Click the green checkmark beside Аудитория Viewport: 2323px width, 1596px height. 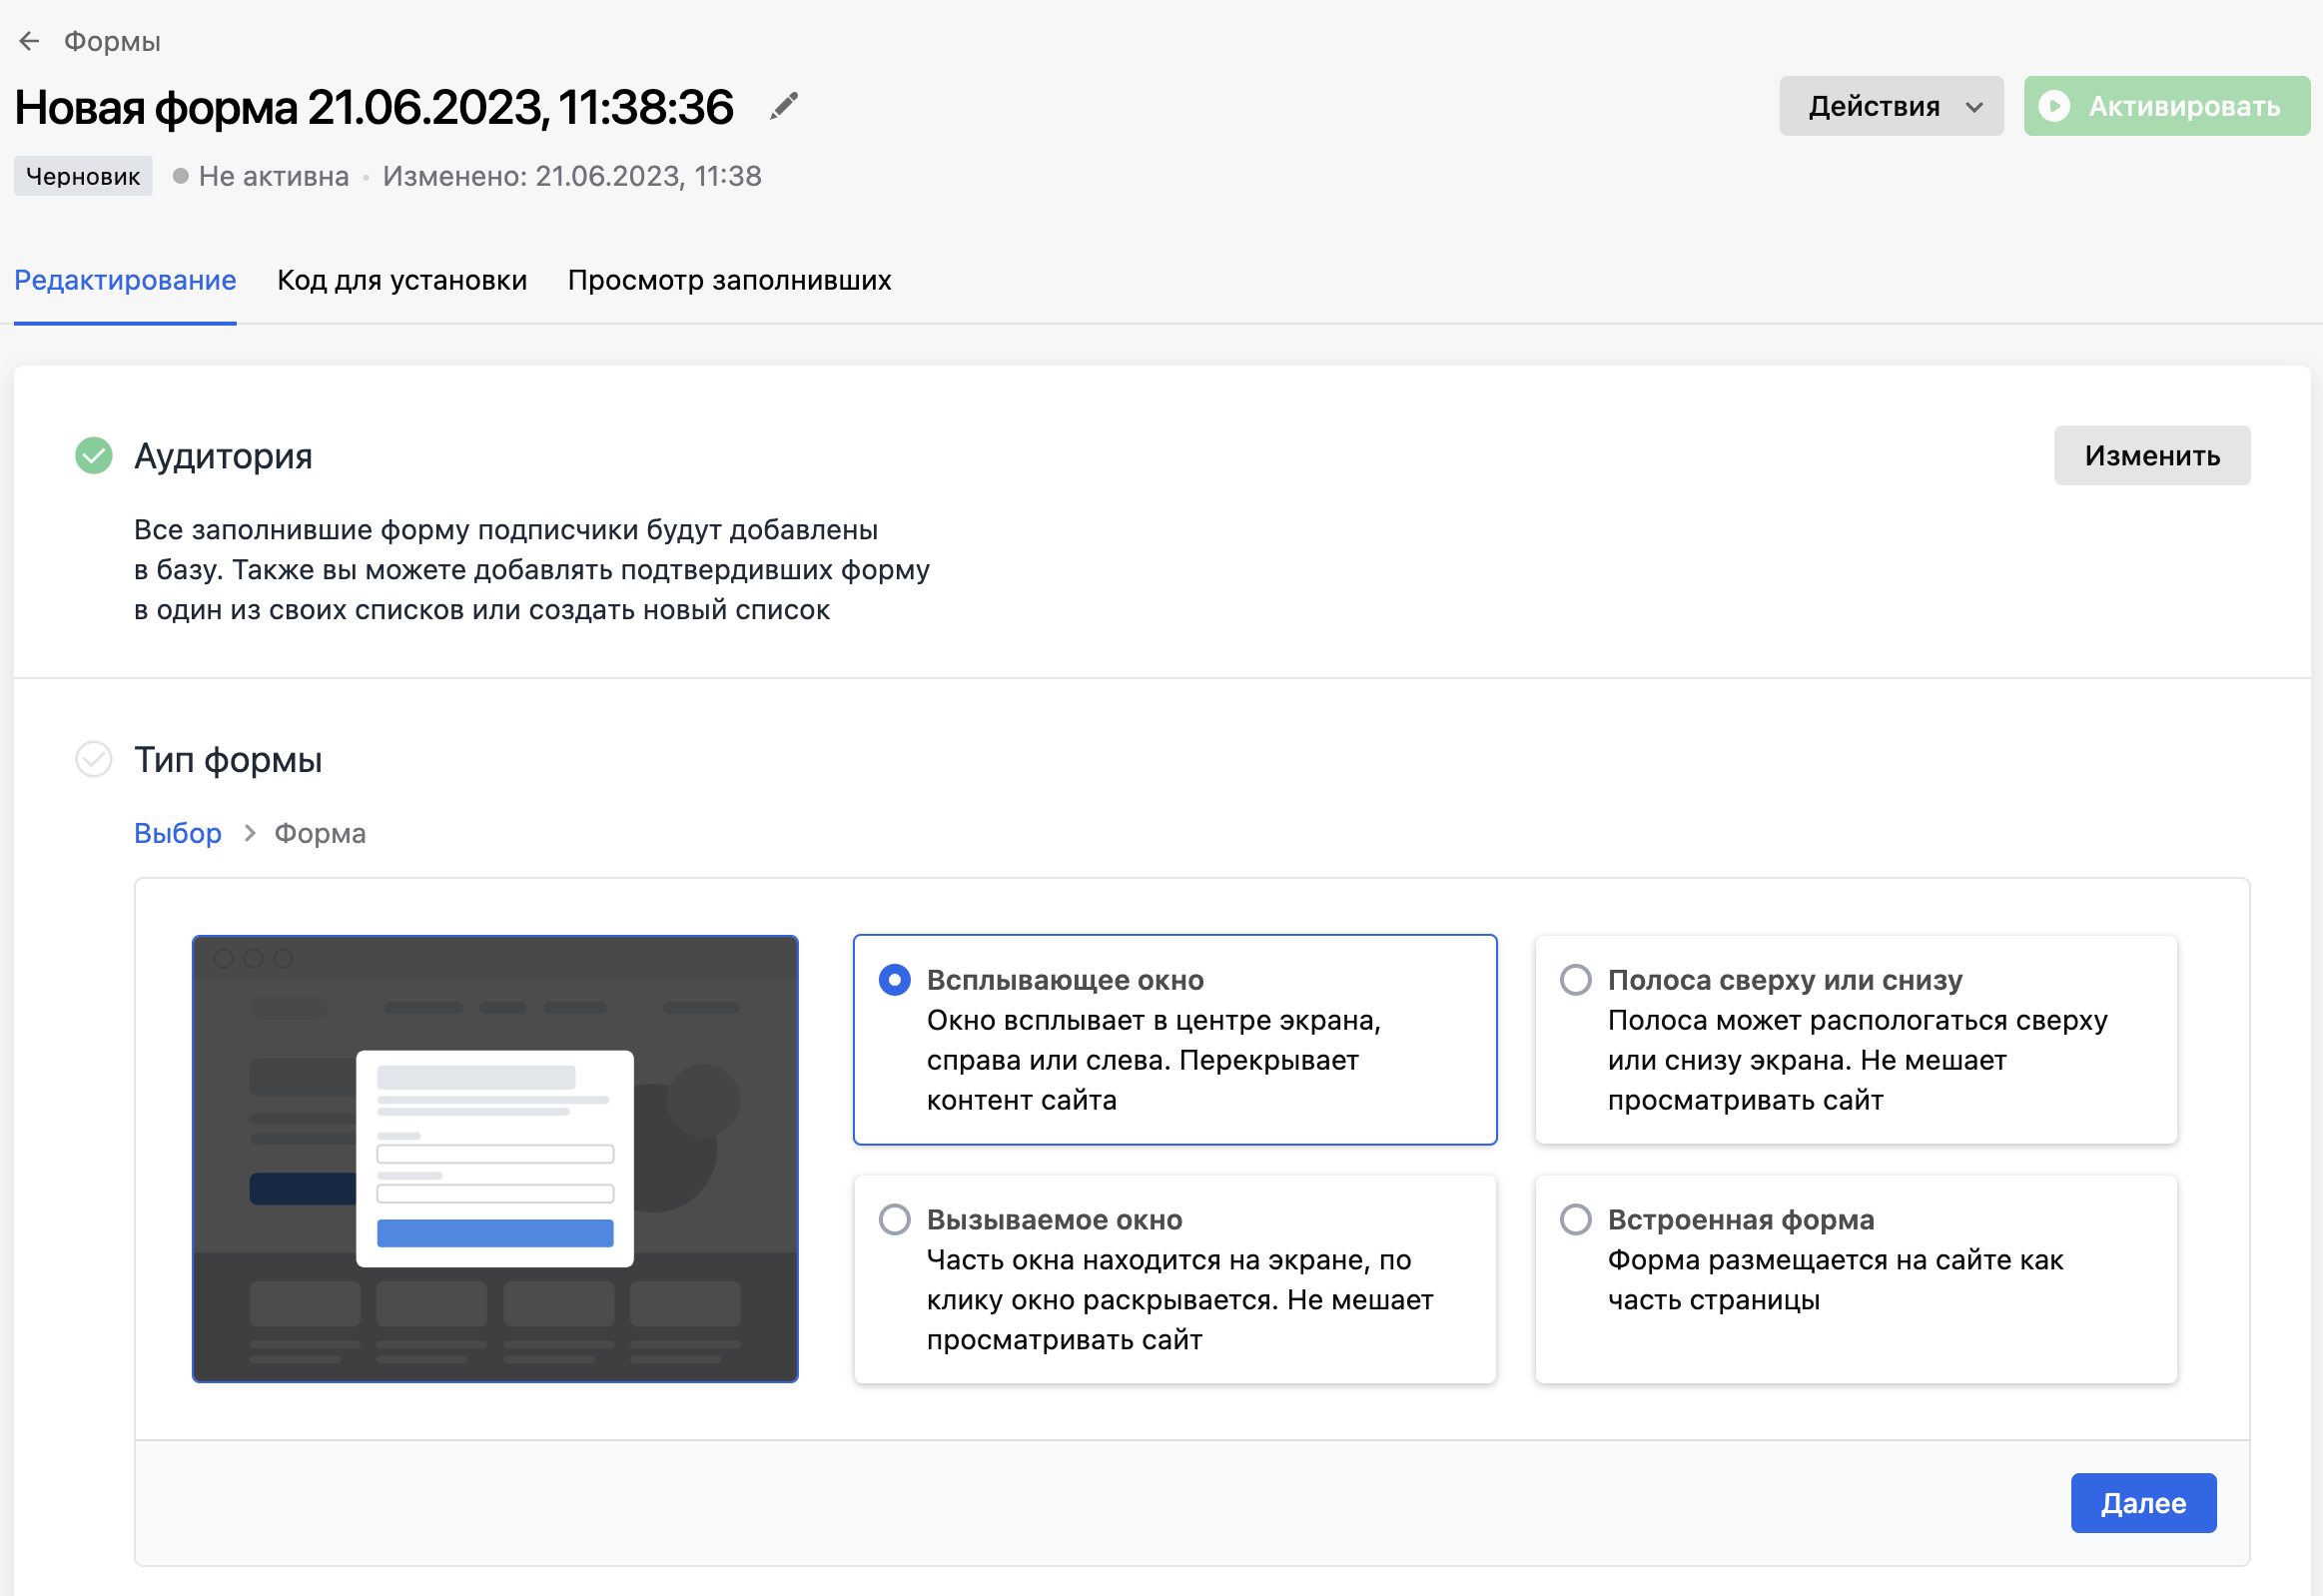(94, 456)
